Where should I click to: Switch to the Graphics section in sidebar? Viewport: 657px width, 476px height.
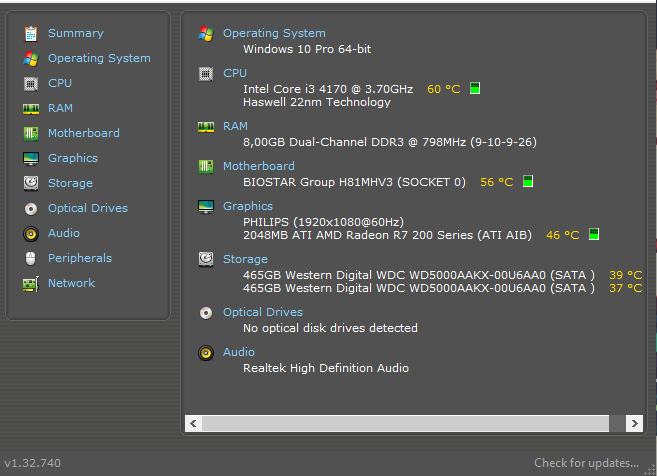pyautogui.click(x=72, y=158)
